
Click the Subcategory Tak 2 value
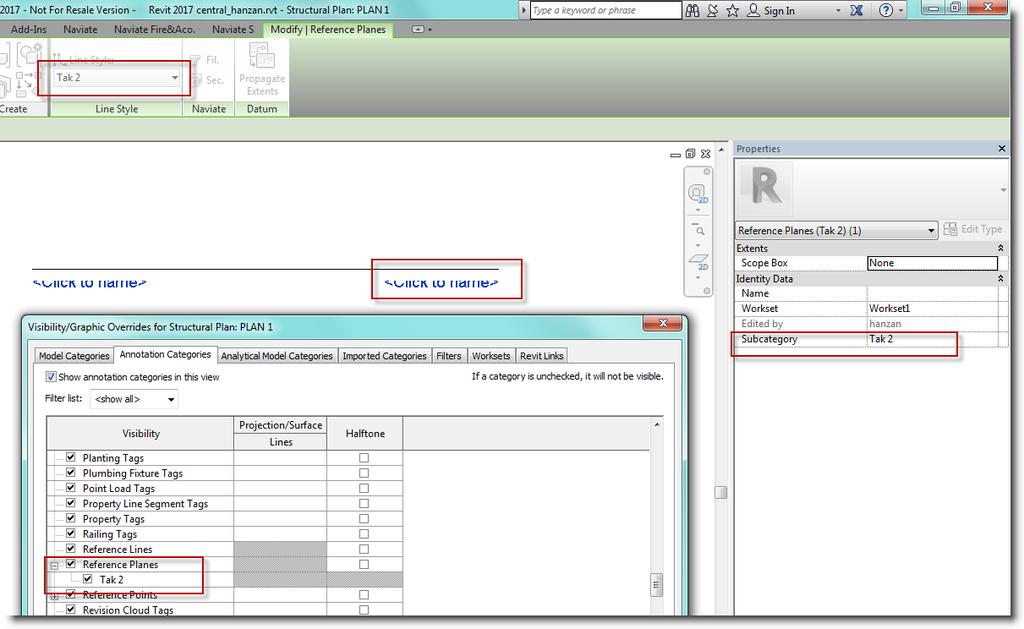932,339
